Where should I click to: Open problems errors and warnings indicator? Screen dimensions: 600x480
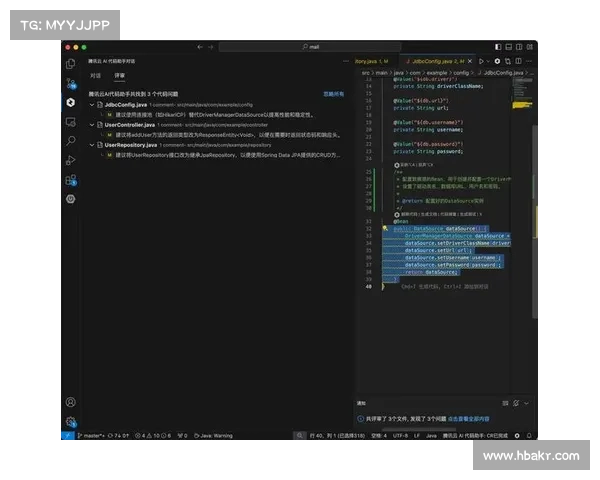[x=153, y=436]
